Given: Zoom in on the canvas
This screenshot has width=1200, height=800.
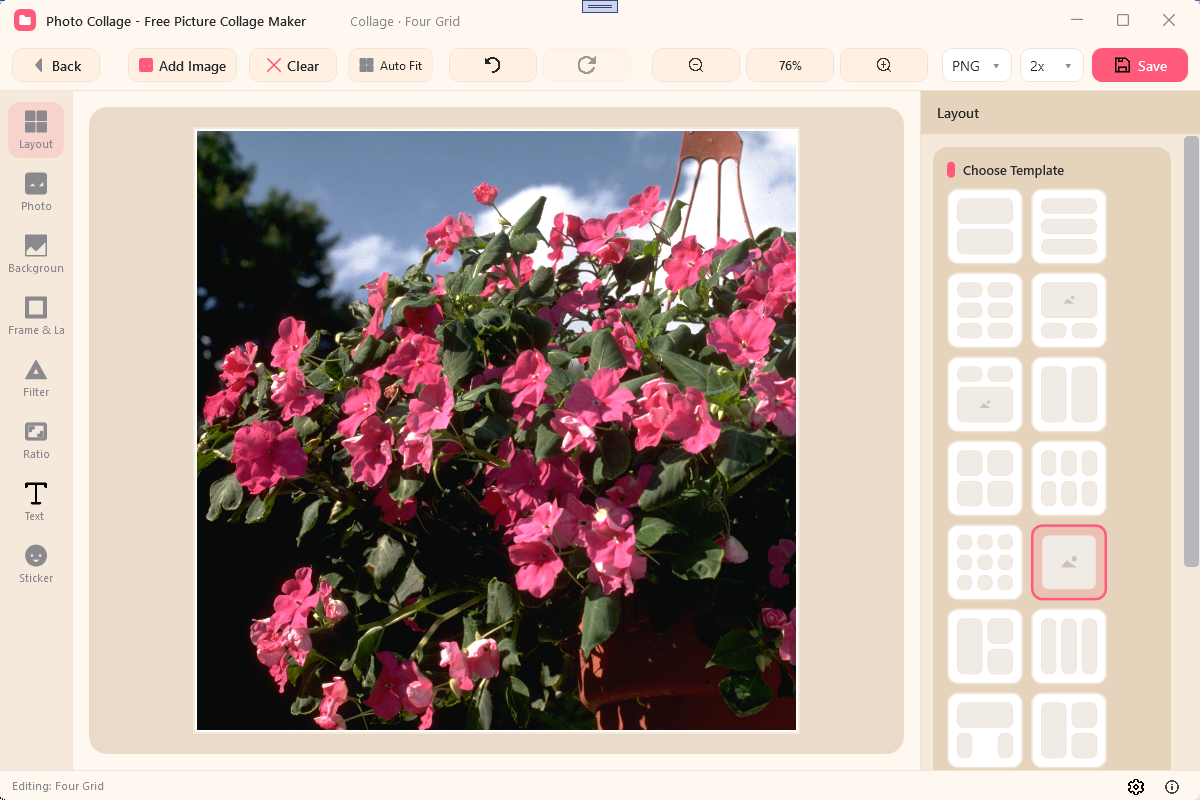Looking at the screenshot, I should pos(884,65).
